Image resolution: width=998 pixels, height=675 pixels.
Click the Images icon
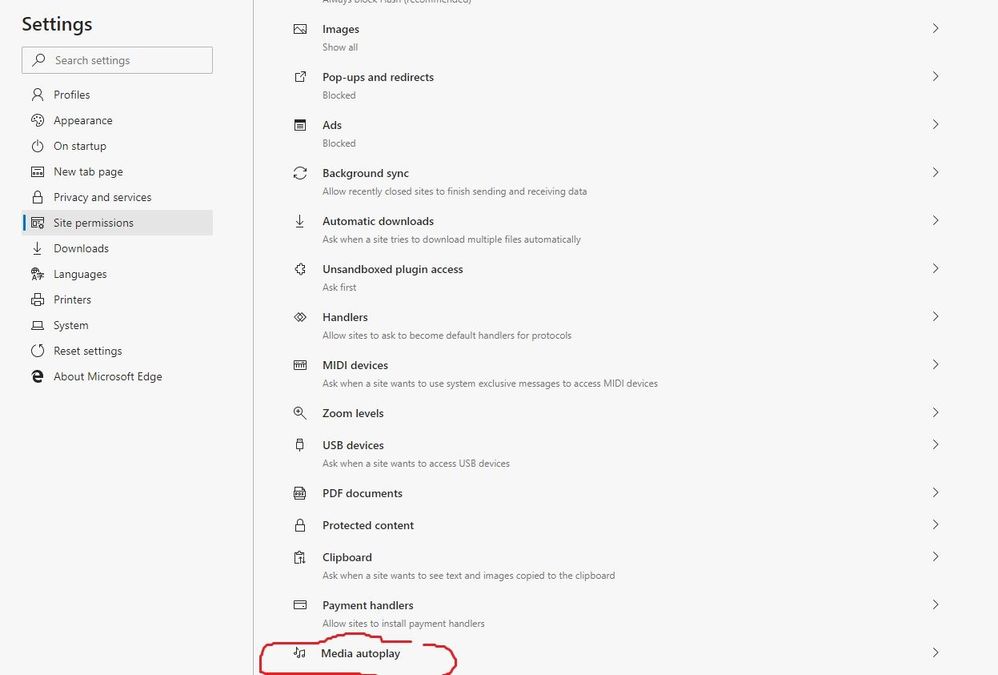tap(300, 29)
